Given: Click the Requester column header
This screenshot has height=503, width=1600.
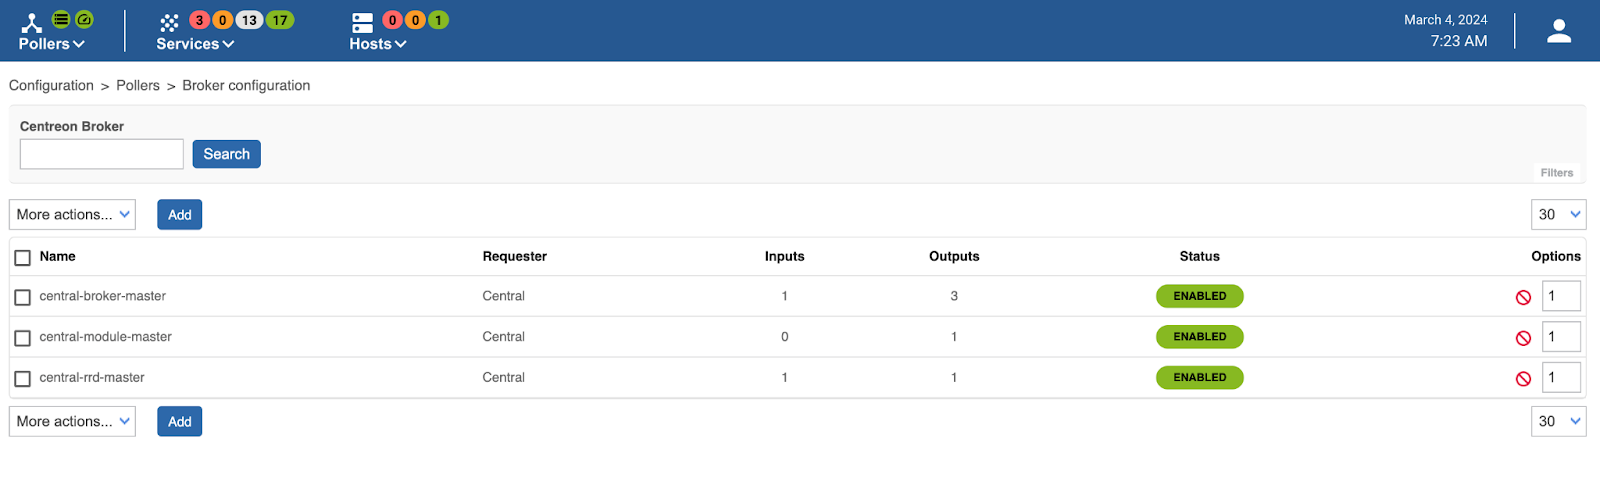Looking at the screenshot, I should 515,257.
